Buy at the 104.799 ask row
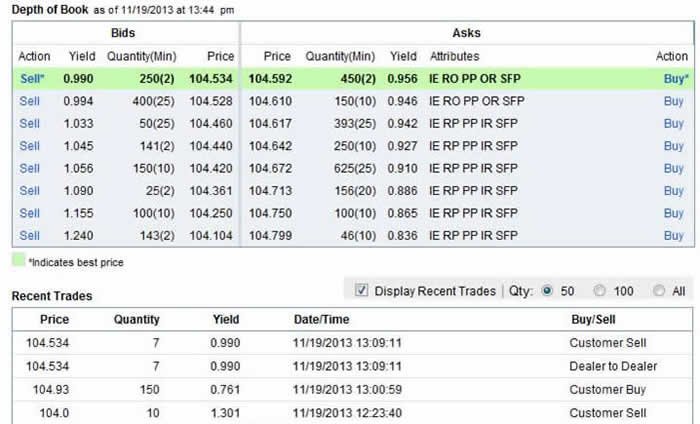The width and height of the screenshot is (700, 424). pos(674,236)
